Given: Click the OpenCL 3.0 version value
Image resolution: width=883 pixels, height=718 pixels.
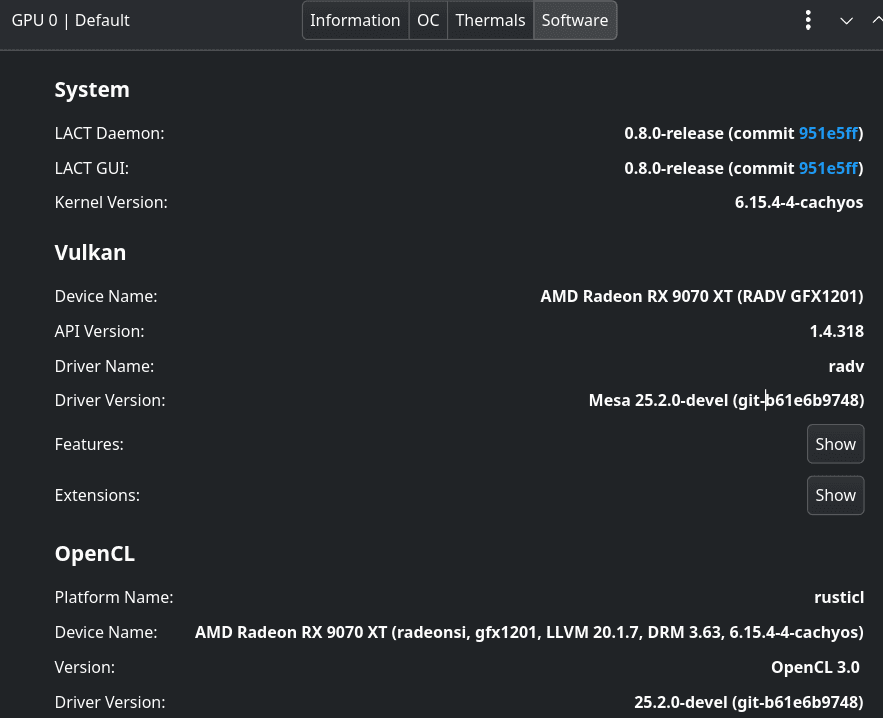Looking at the screenshot, I should click(x=815, y=667).
